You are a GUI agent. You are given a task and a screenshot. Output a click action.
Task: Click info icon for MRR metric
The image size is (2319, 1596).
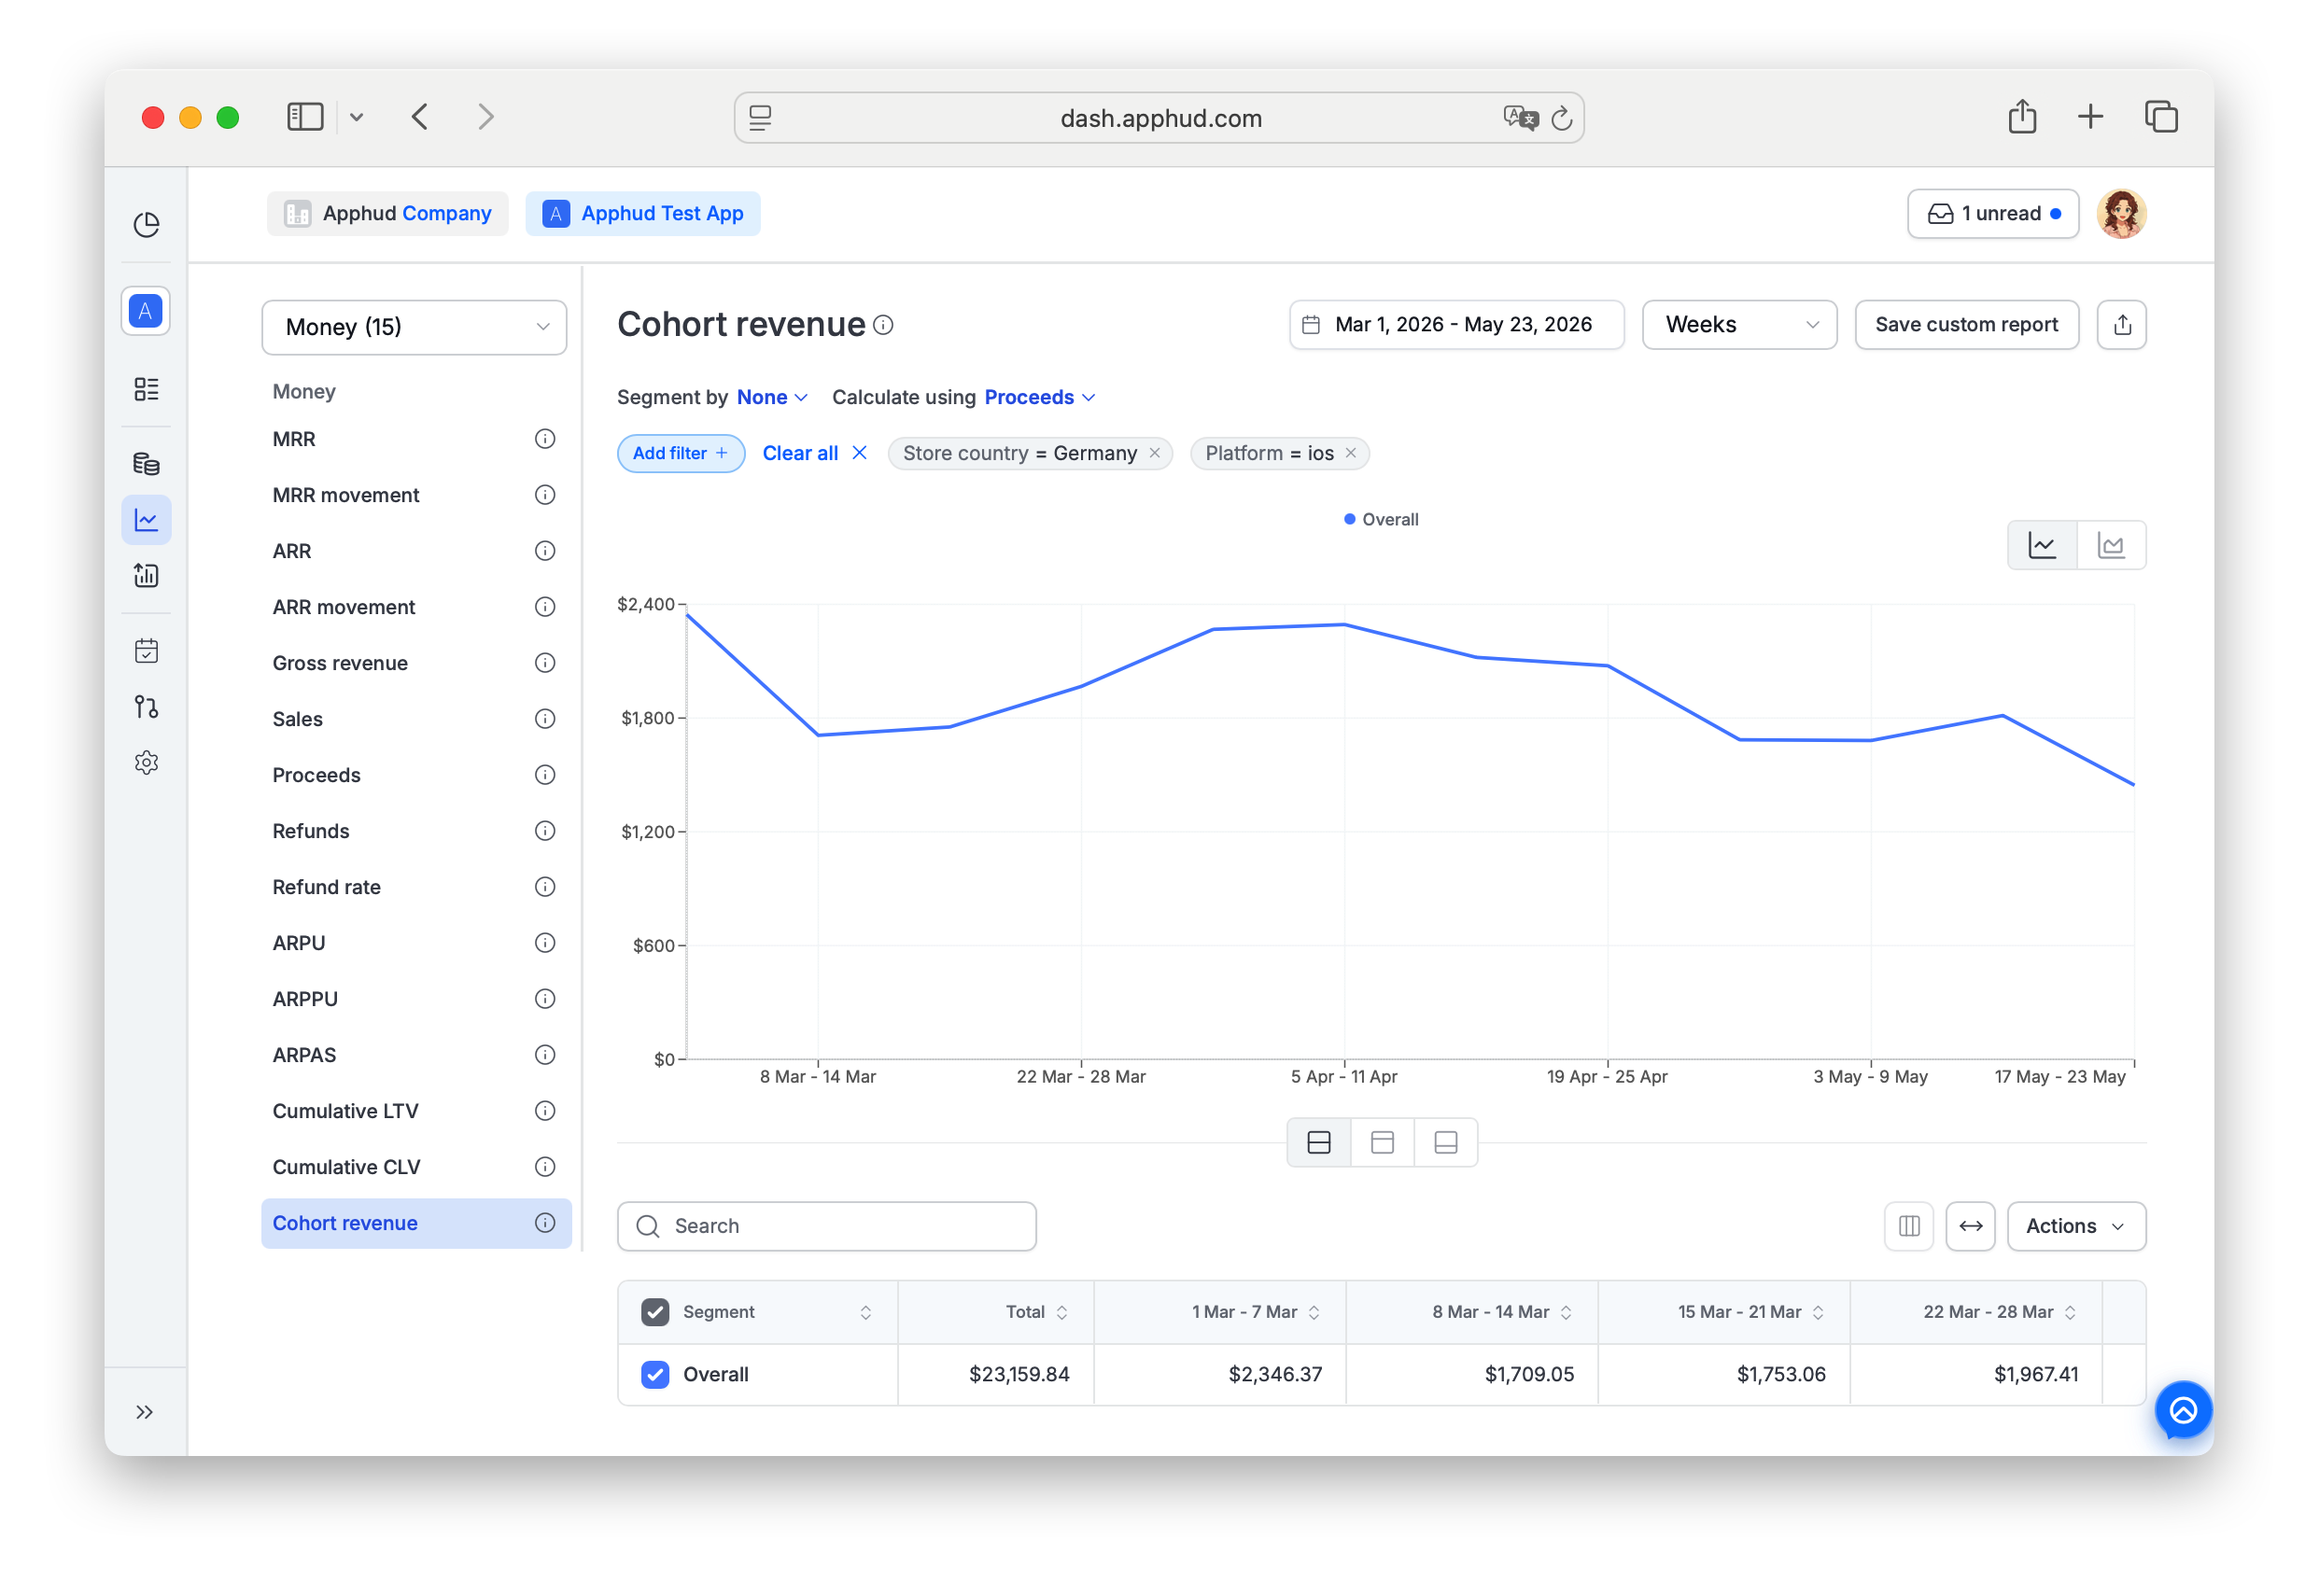[545, 440]
